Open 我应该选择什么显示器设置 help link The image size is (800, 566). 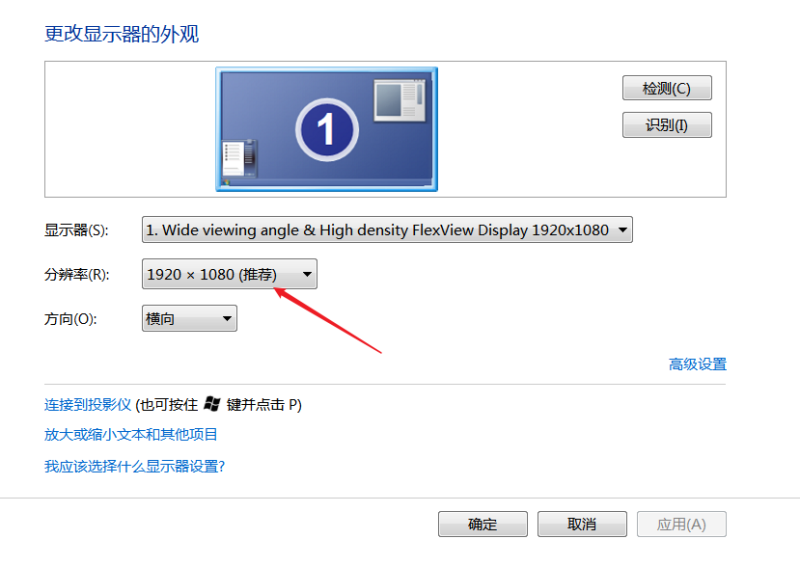pos(135,466)
